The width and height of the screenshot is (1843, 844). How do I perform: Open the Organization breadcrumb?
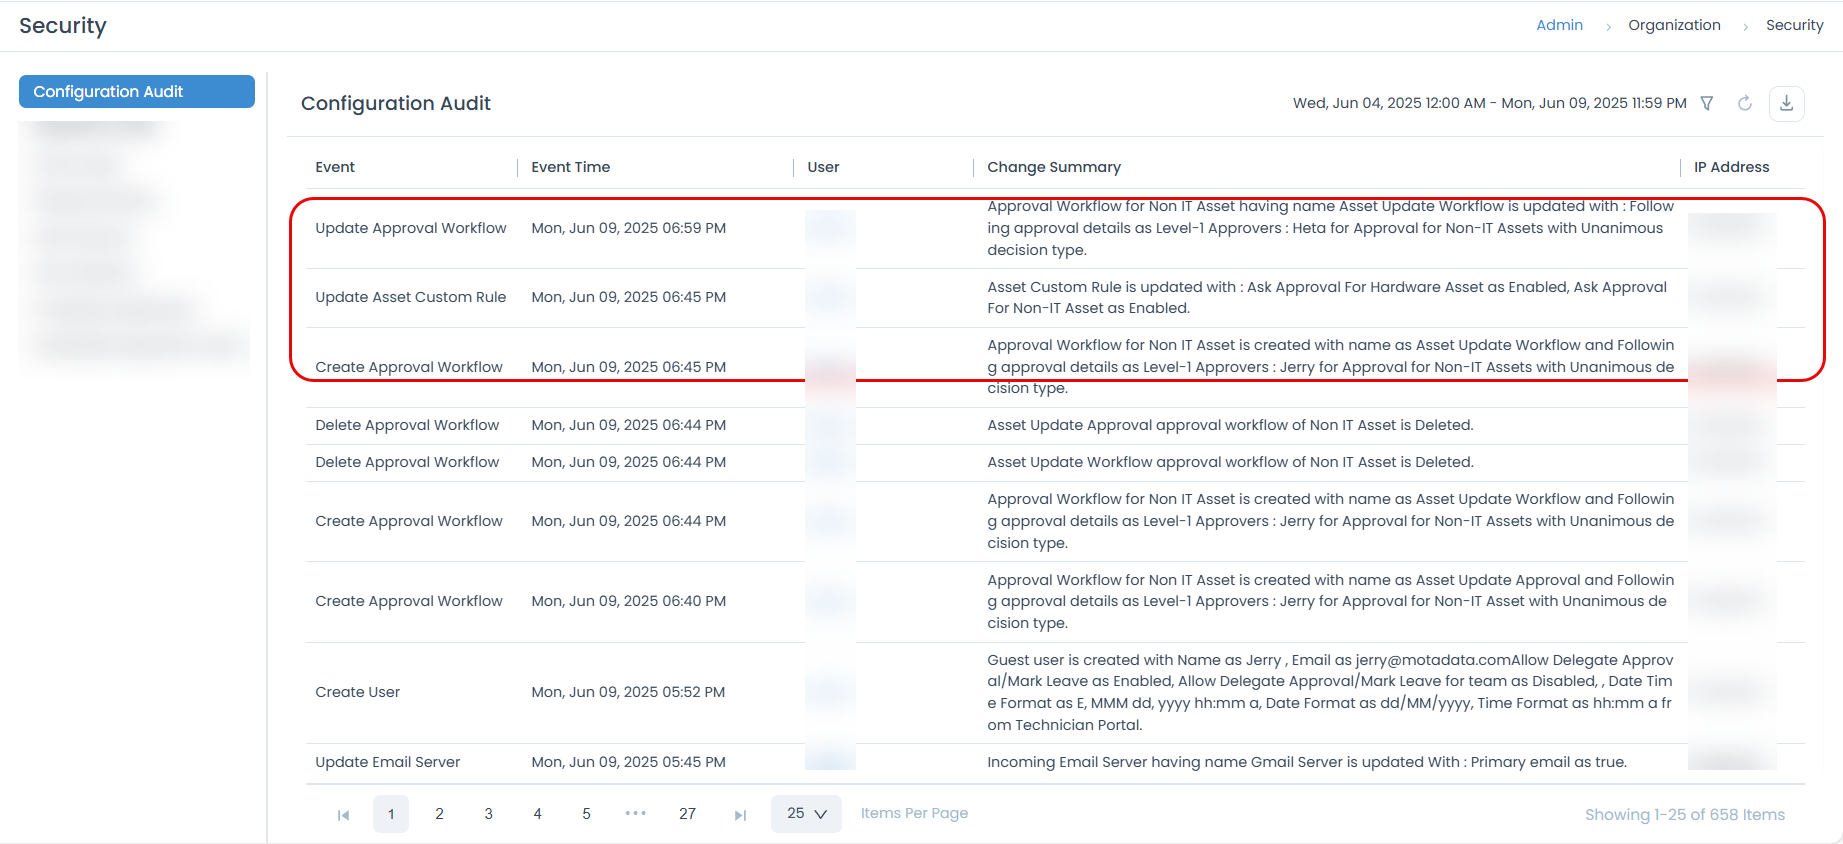1674,25
